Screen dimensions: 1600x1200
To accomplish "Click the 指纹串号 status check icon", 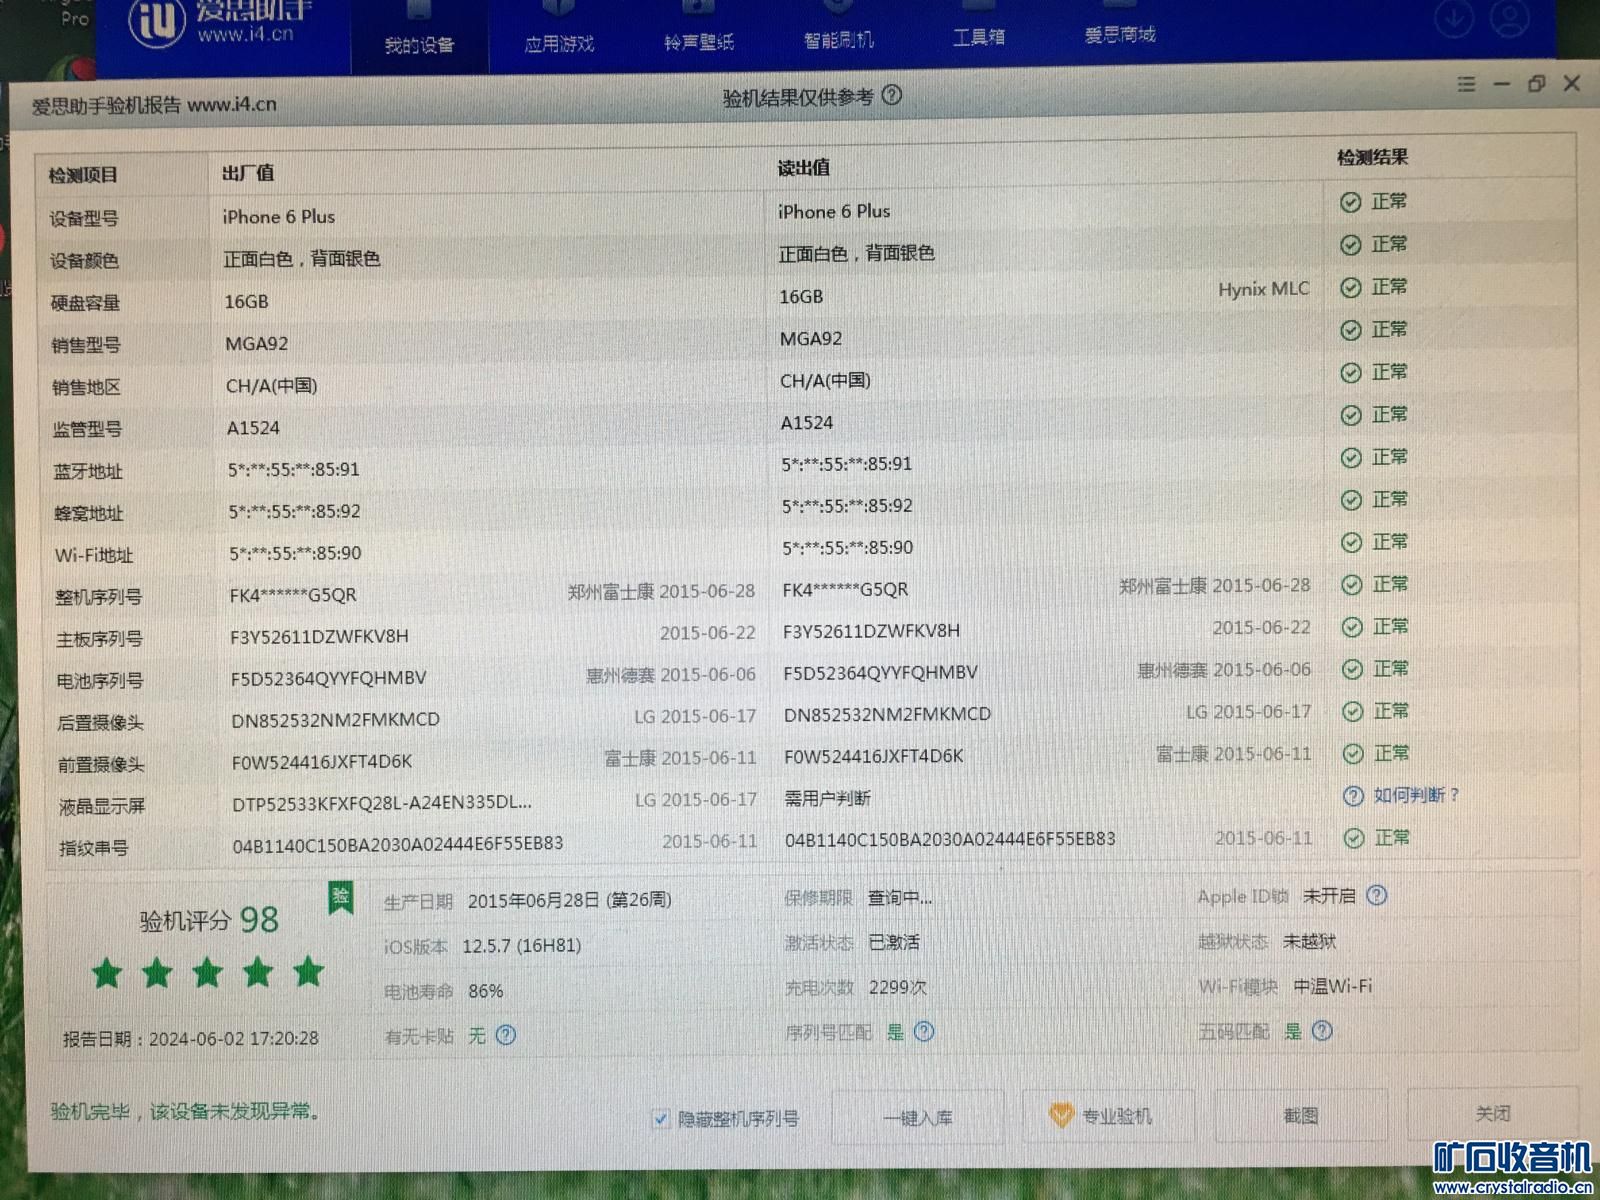I will [1354, 838].
